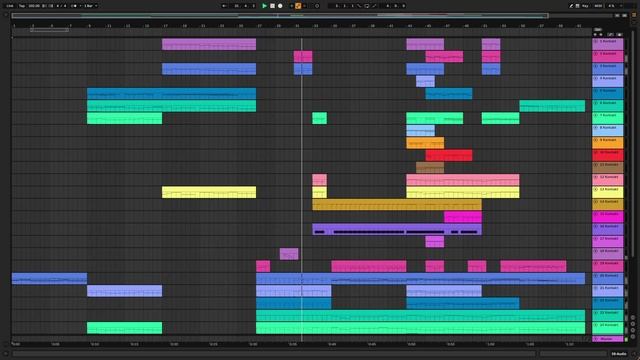Select the first blue clip on track 20
The height and width of the screenshot is (360, 640).
pyautogui.click(x=49, y=278)
